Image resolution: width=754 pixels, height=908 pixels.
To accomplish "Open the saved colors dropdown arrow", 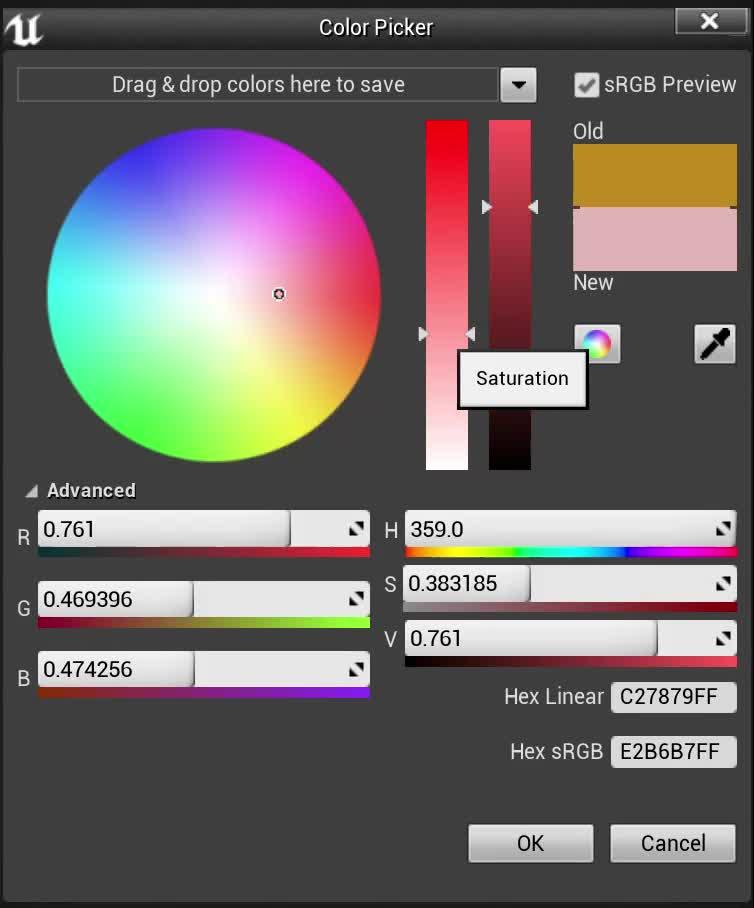I will point(518,85).
